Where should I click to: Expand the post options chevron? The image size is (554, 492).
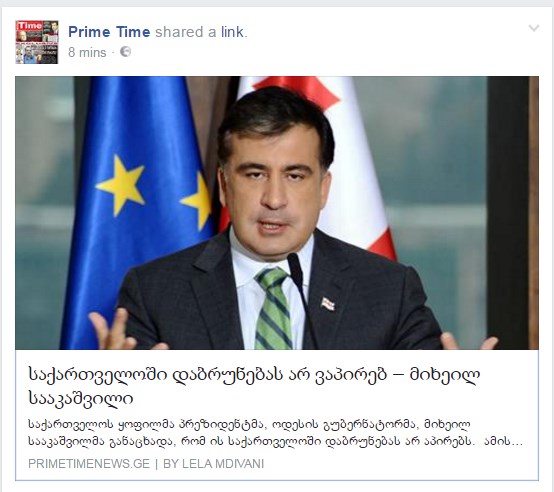pos(534,28)
